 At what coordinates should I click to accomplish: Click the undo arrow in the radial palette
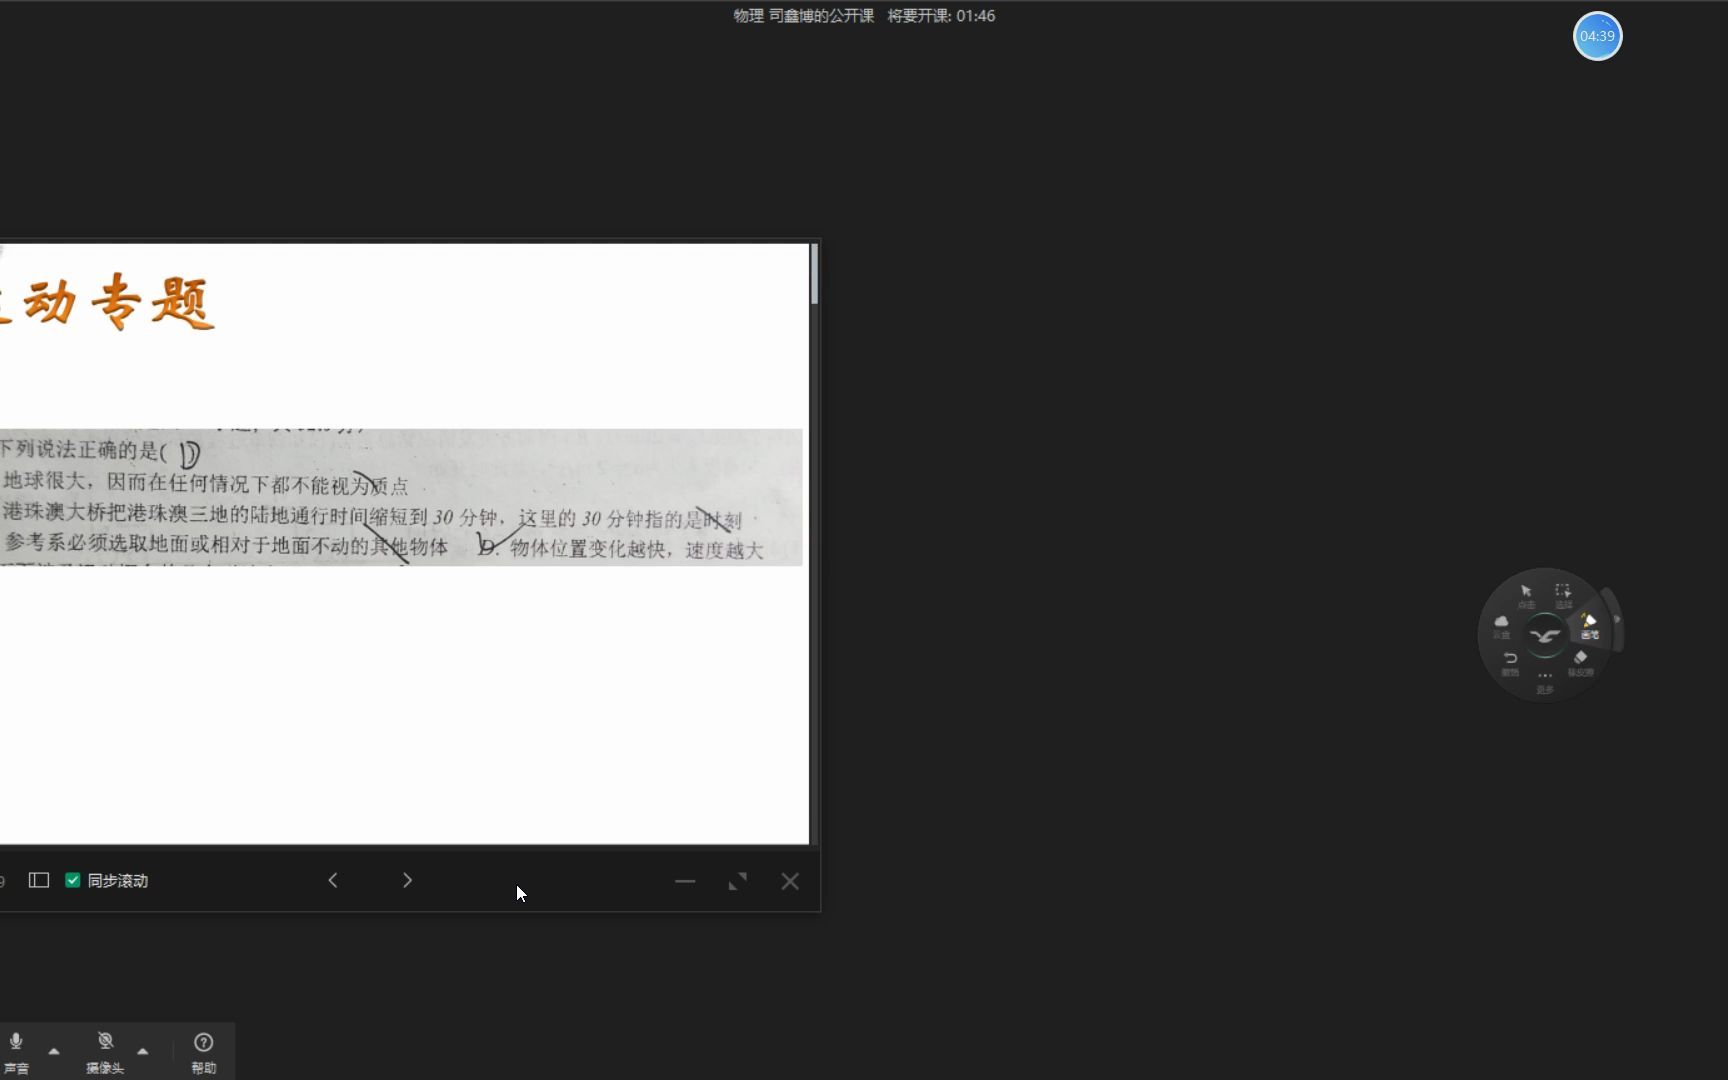(x=1510, y=658)
